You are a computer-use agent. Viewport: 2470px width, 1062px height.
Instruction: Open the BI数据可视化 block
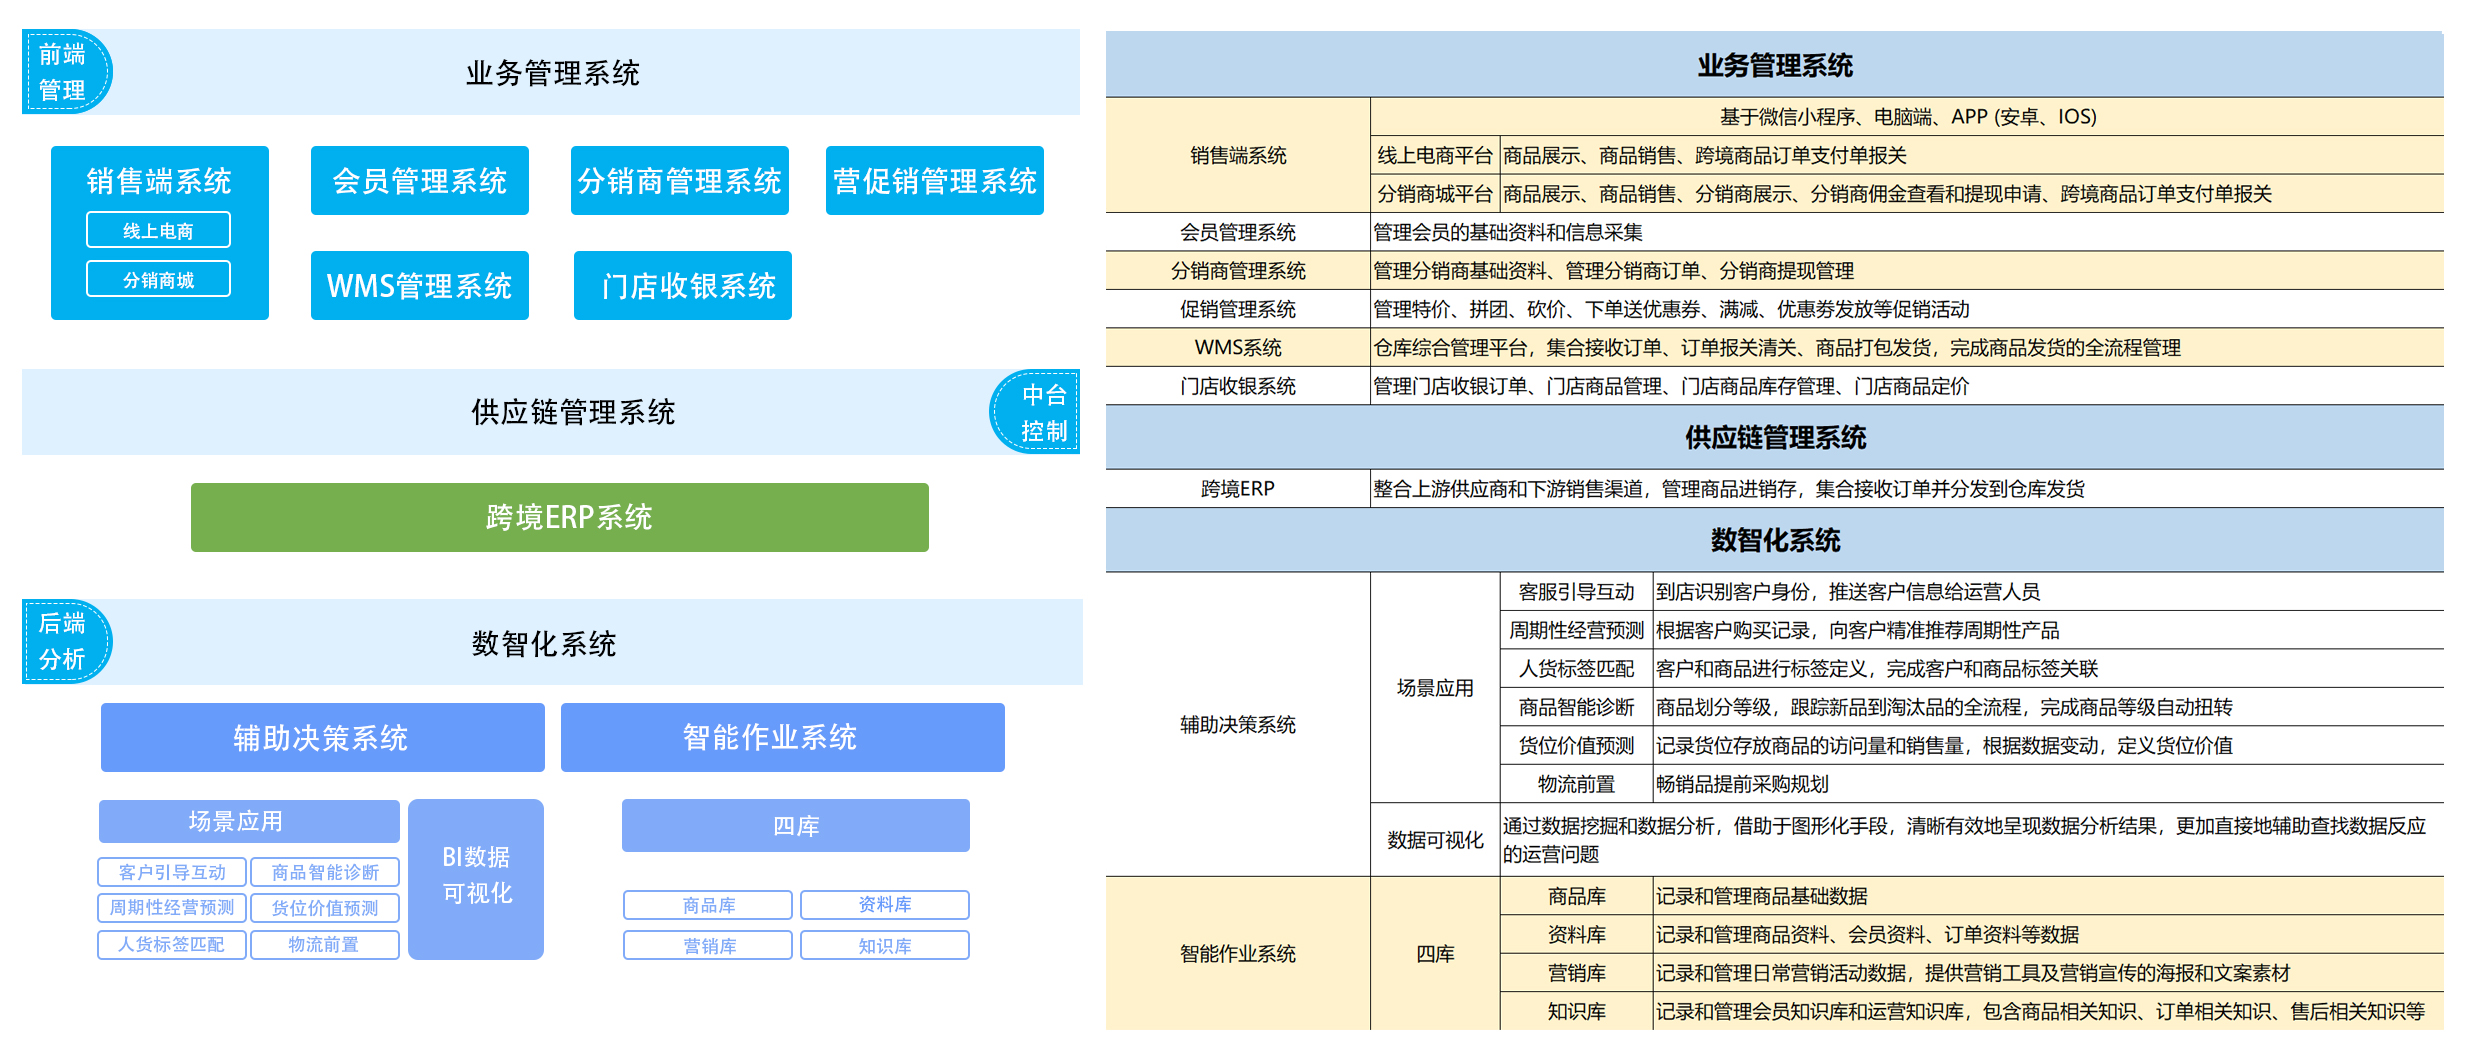[476, 878]
